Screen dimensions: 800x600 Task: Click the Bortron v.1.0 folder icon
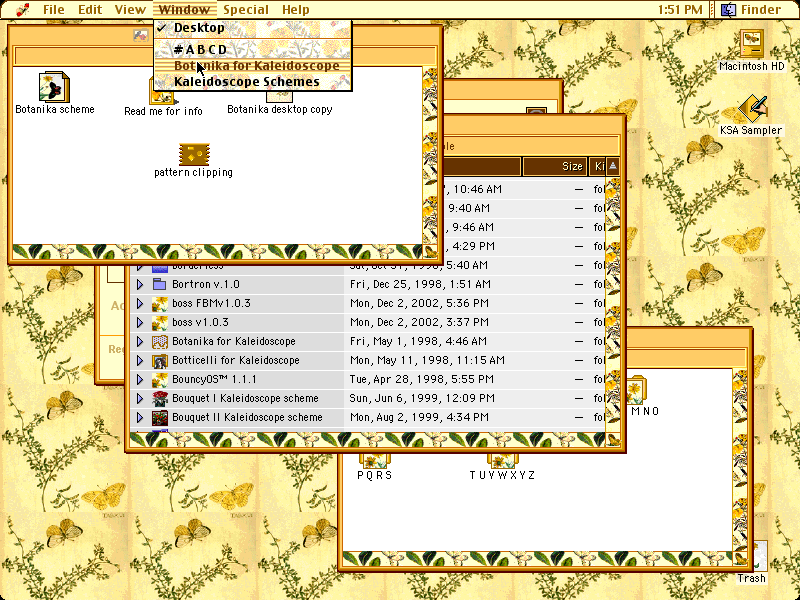pyautogui.click(x=160, y=284)
